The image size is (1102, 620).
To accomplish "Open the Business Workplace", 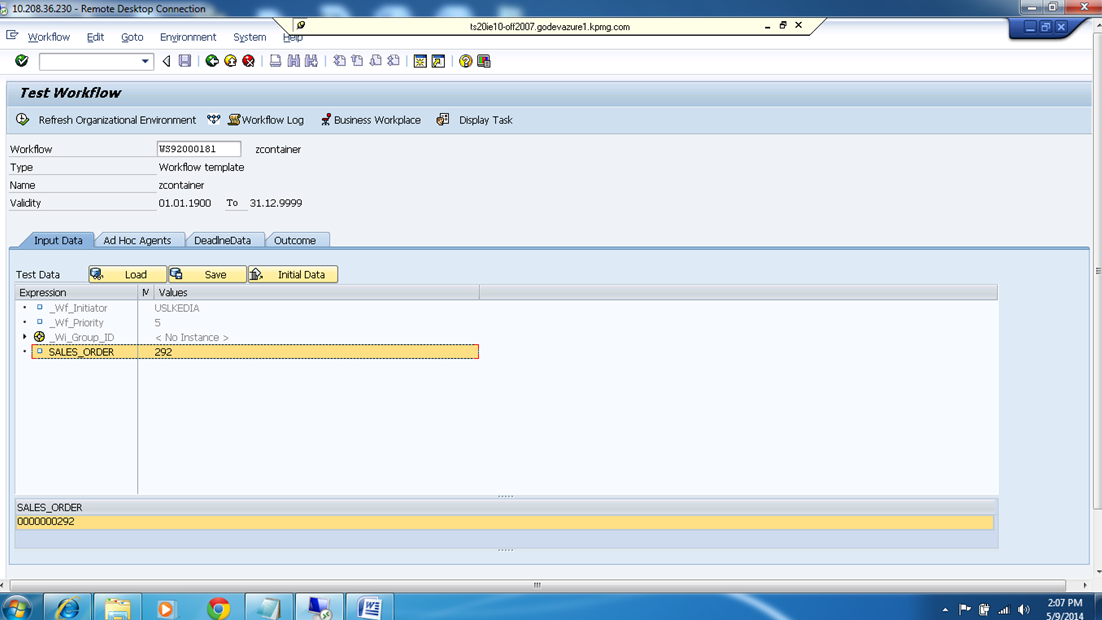I will [370, 119].
